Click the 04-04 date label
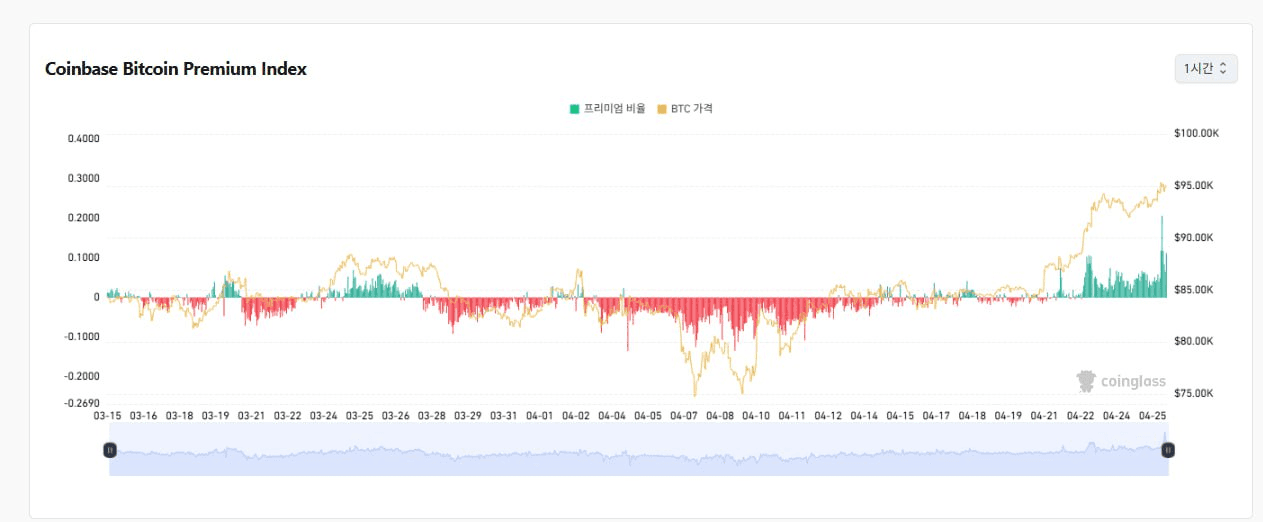The height and width of the screenshot is (522, 1263). (x=612, y=415)
